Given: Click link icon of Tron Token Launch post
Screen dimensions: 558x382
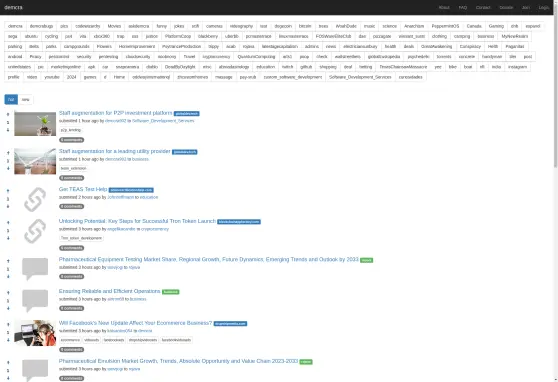Looking at the screenshot, I should [35, 231].
